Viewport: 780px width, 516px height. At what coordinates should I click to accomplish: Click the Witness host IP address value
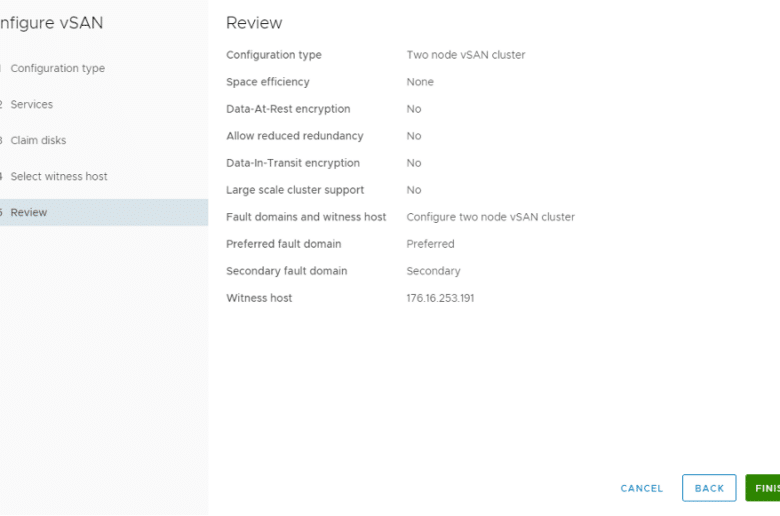440,298
